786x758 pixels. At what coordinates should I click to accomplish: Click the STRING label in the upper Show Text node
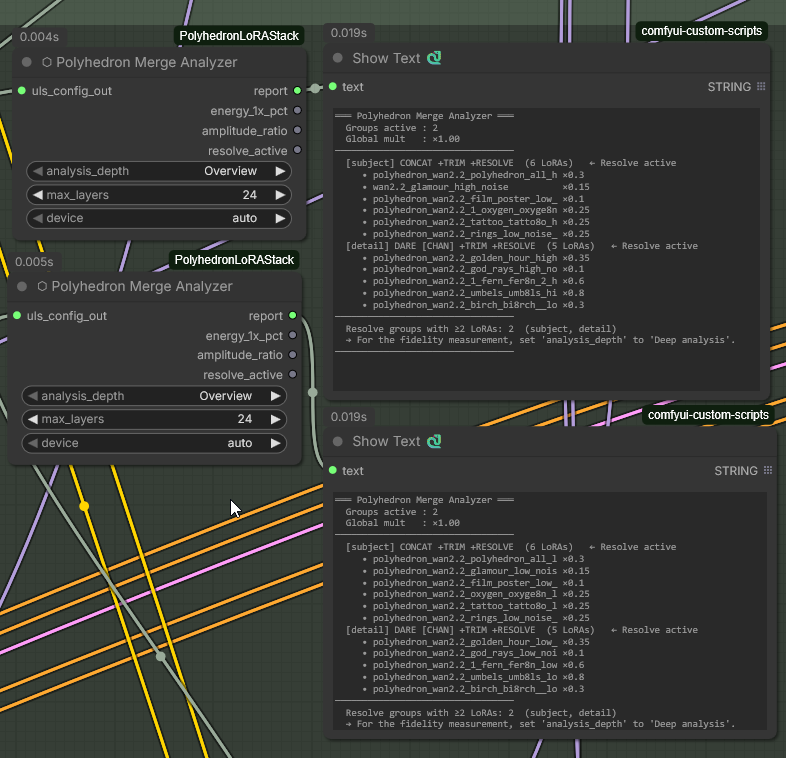click(x=729, y=87)
